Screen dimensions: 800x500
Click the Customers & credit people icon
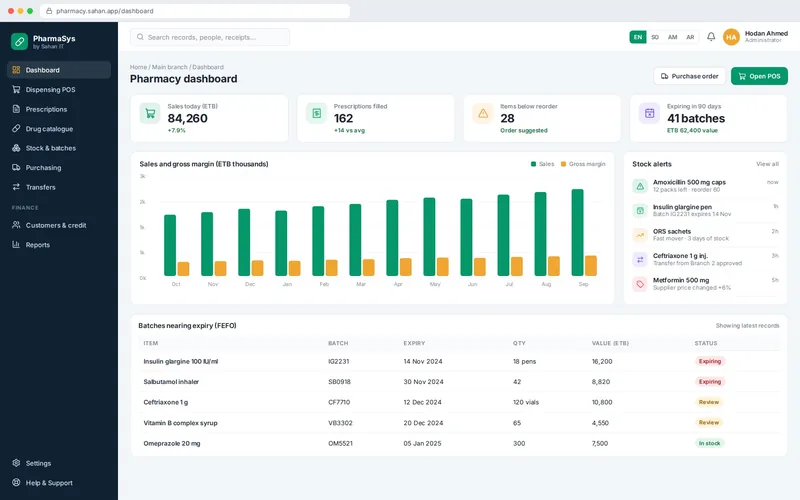pyautogui.click(x=16, y=224)
